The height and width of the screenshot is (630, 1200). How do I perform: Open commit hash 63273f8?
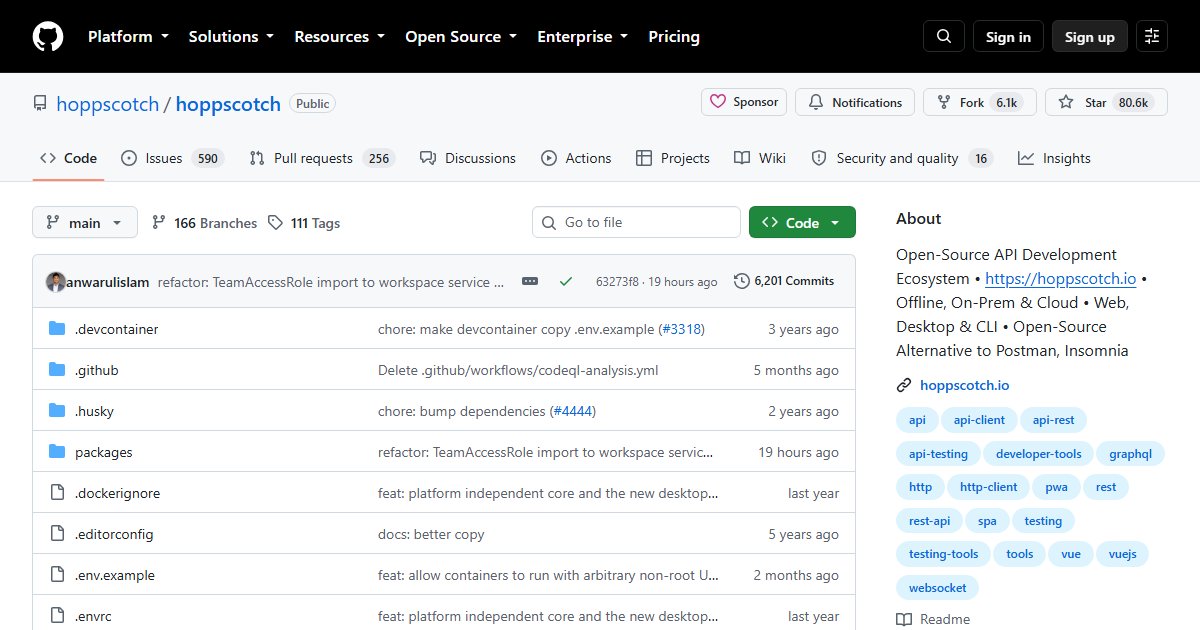pyautogui.click(x=618, y=282)
